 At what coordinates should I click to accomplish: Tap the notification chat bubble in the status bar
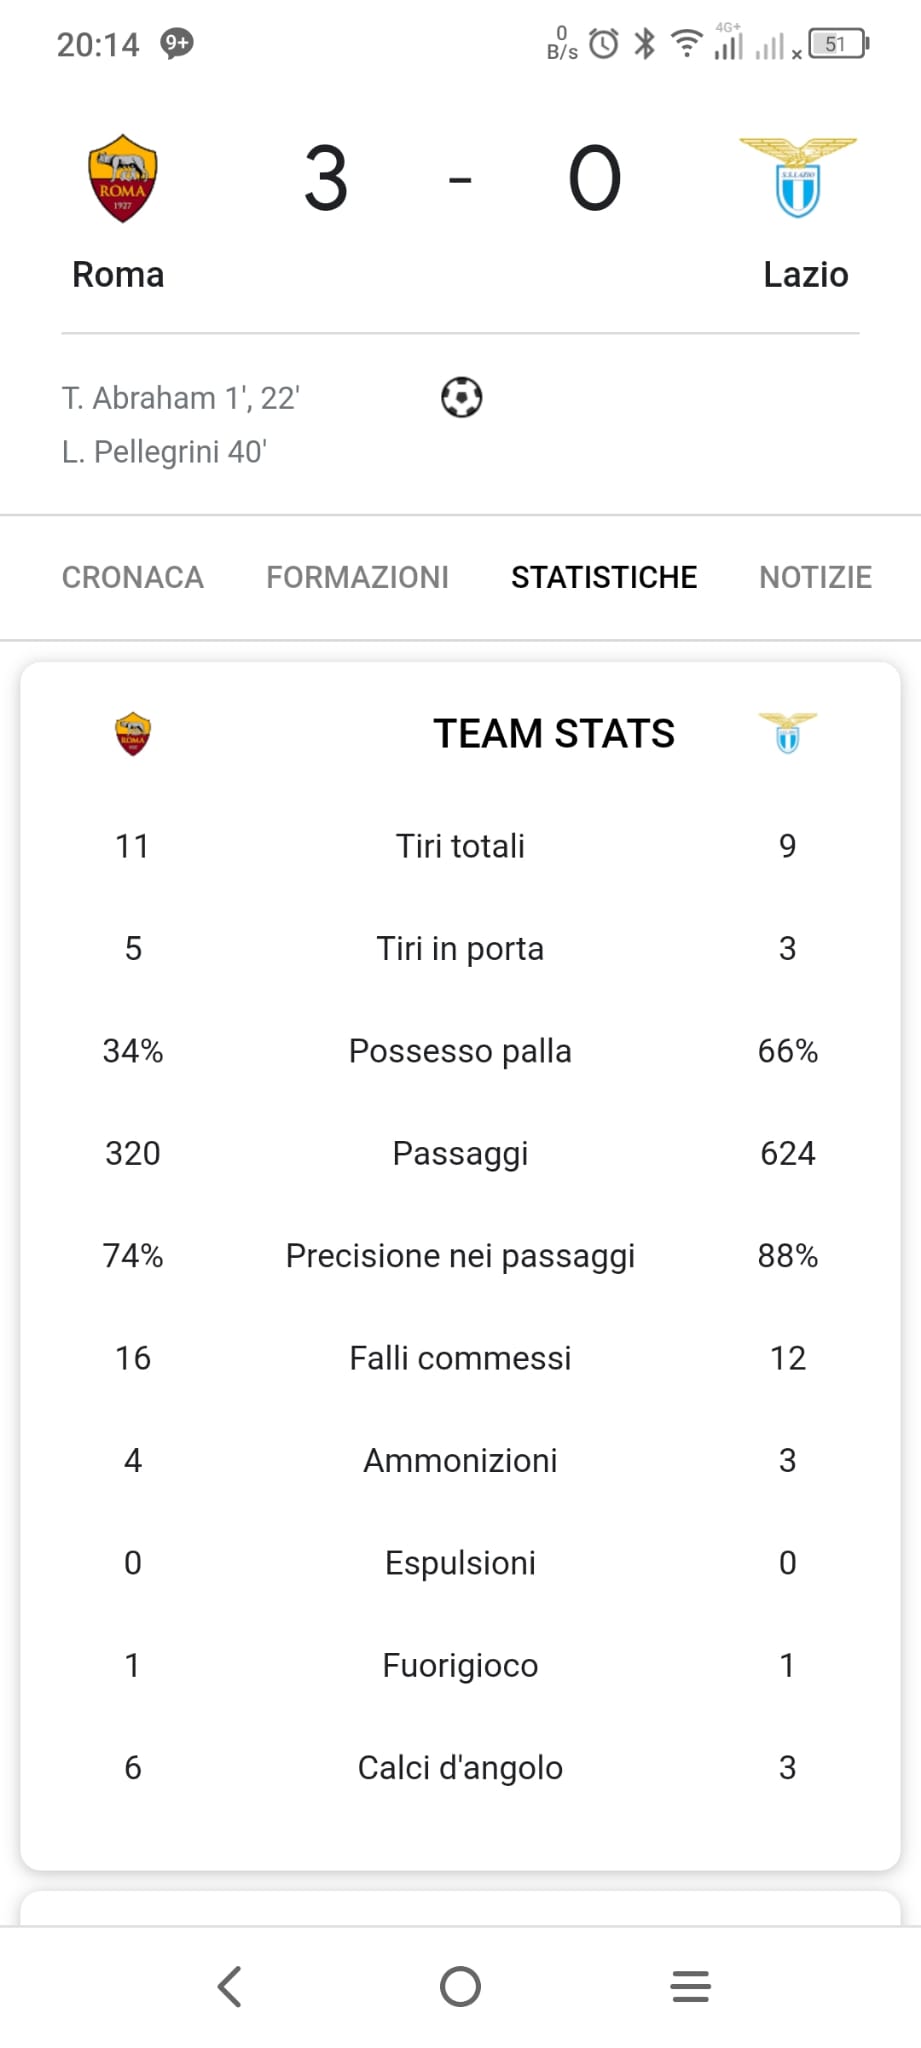tap(177, 43)
